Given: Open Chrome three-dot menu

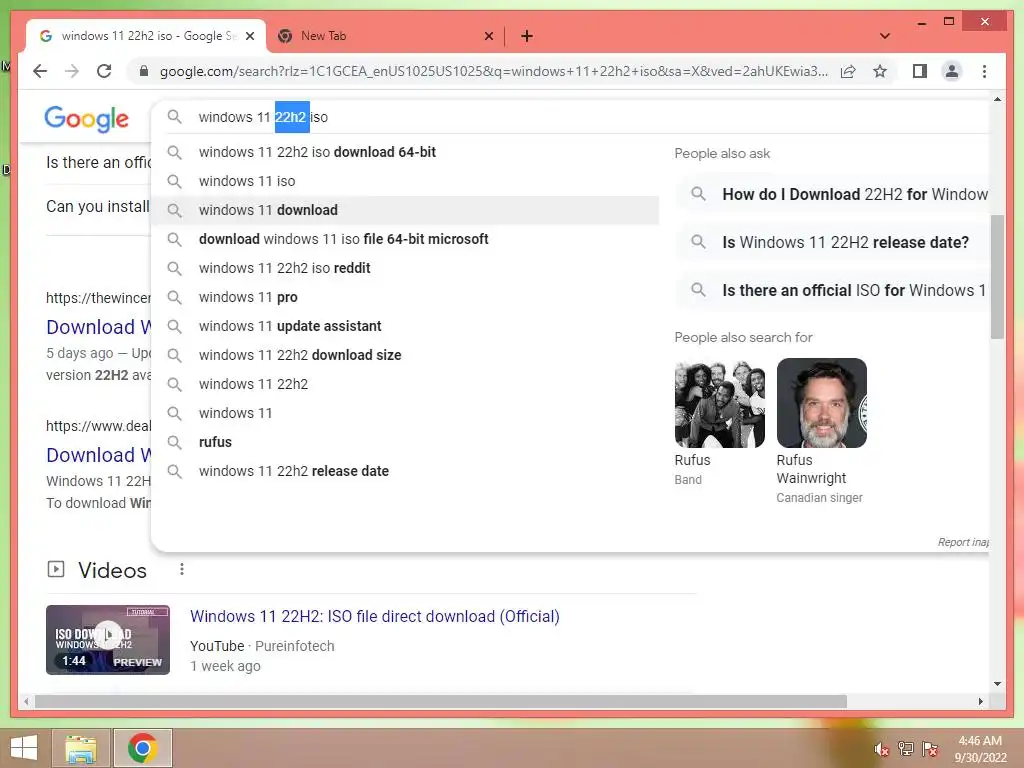Looking at the screenshot, I should point(984,71).
